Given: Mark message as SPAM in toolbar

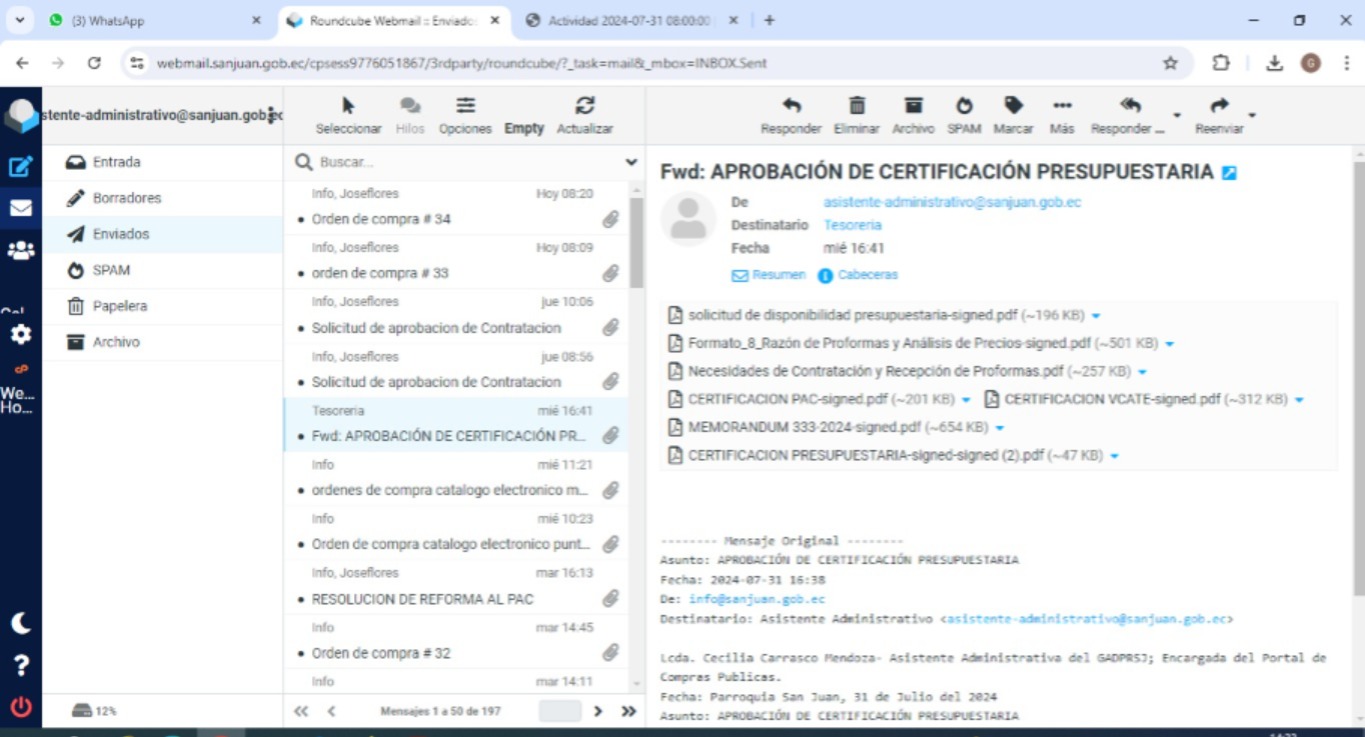Looking at the screenshot, I should (x=963, y=106).
